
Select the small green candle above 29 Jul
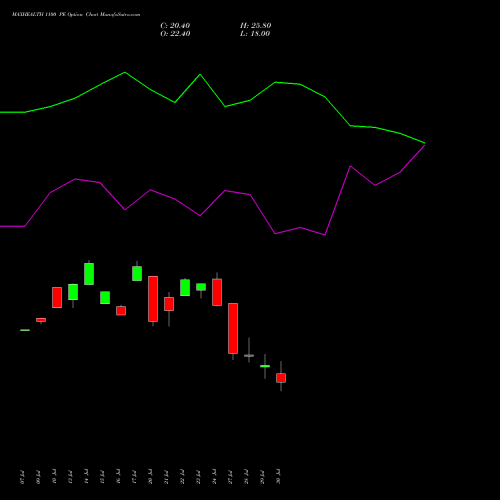265,366
